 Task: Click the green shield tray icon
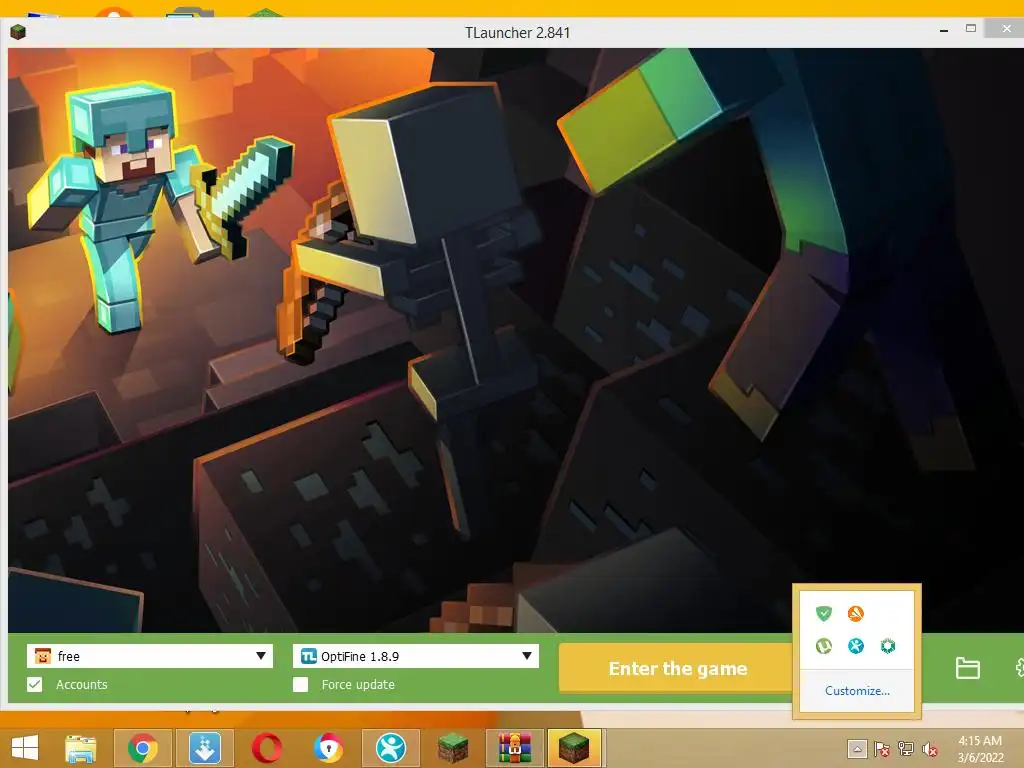[824, 613]
